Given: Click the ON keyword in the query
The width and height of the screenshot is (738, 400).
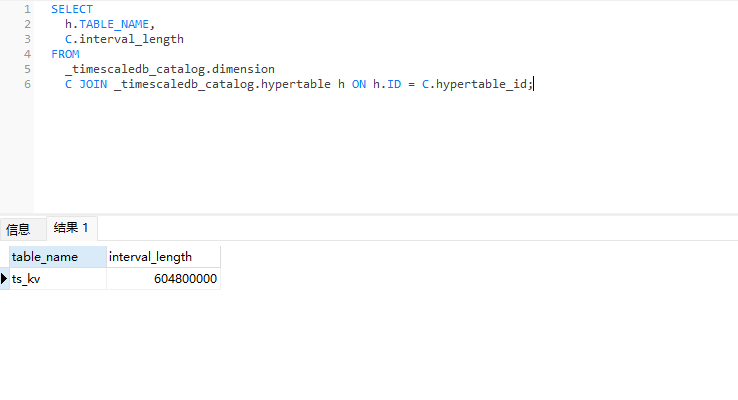Looking at the screenshot, I should click(358, 84).
